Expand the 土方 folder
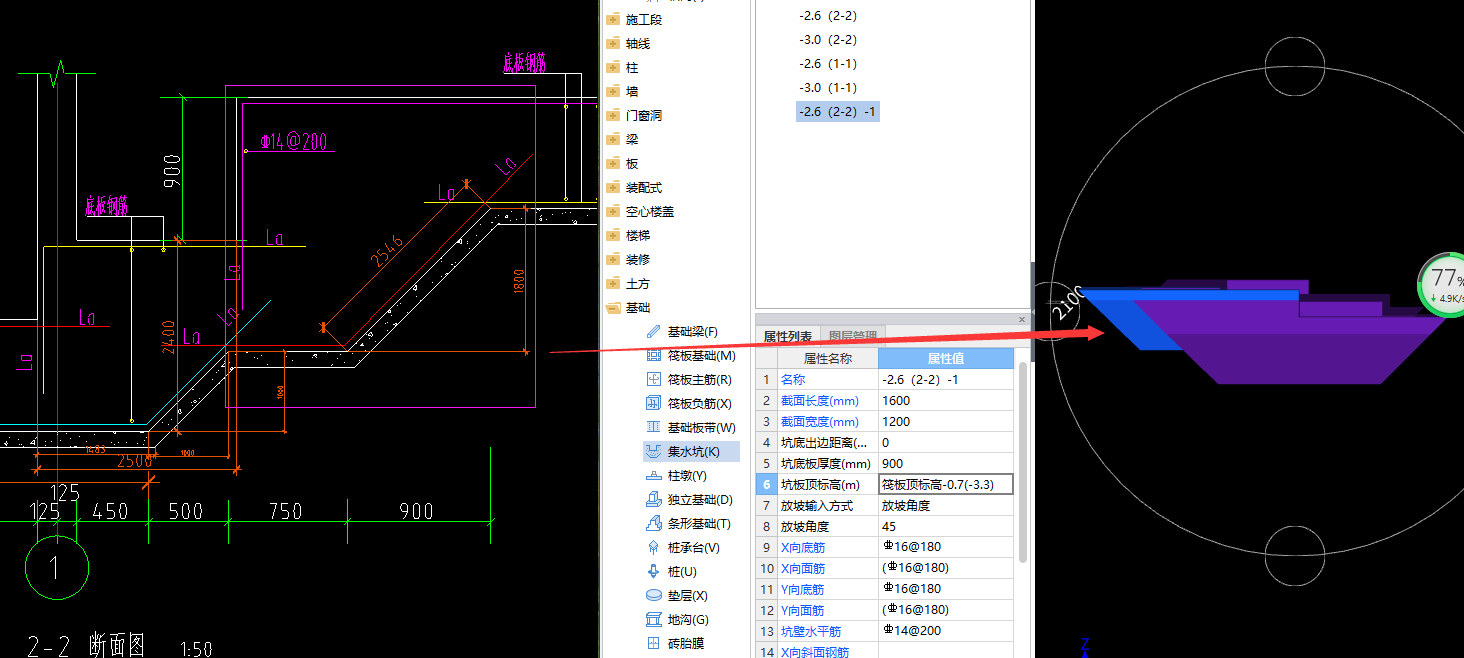Viewport: 1464px width, 658px height. [612, 283]
